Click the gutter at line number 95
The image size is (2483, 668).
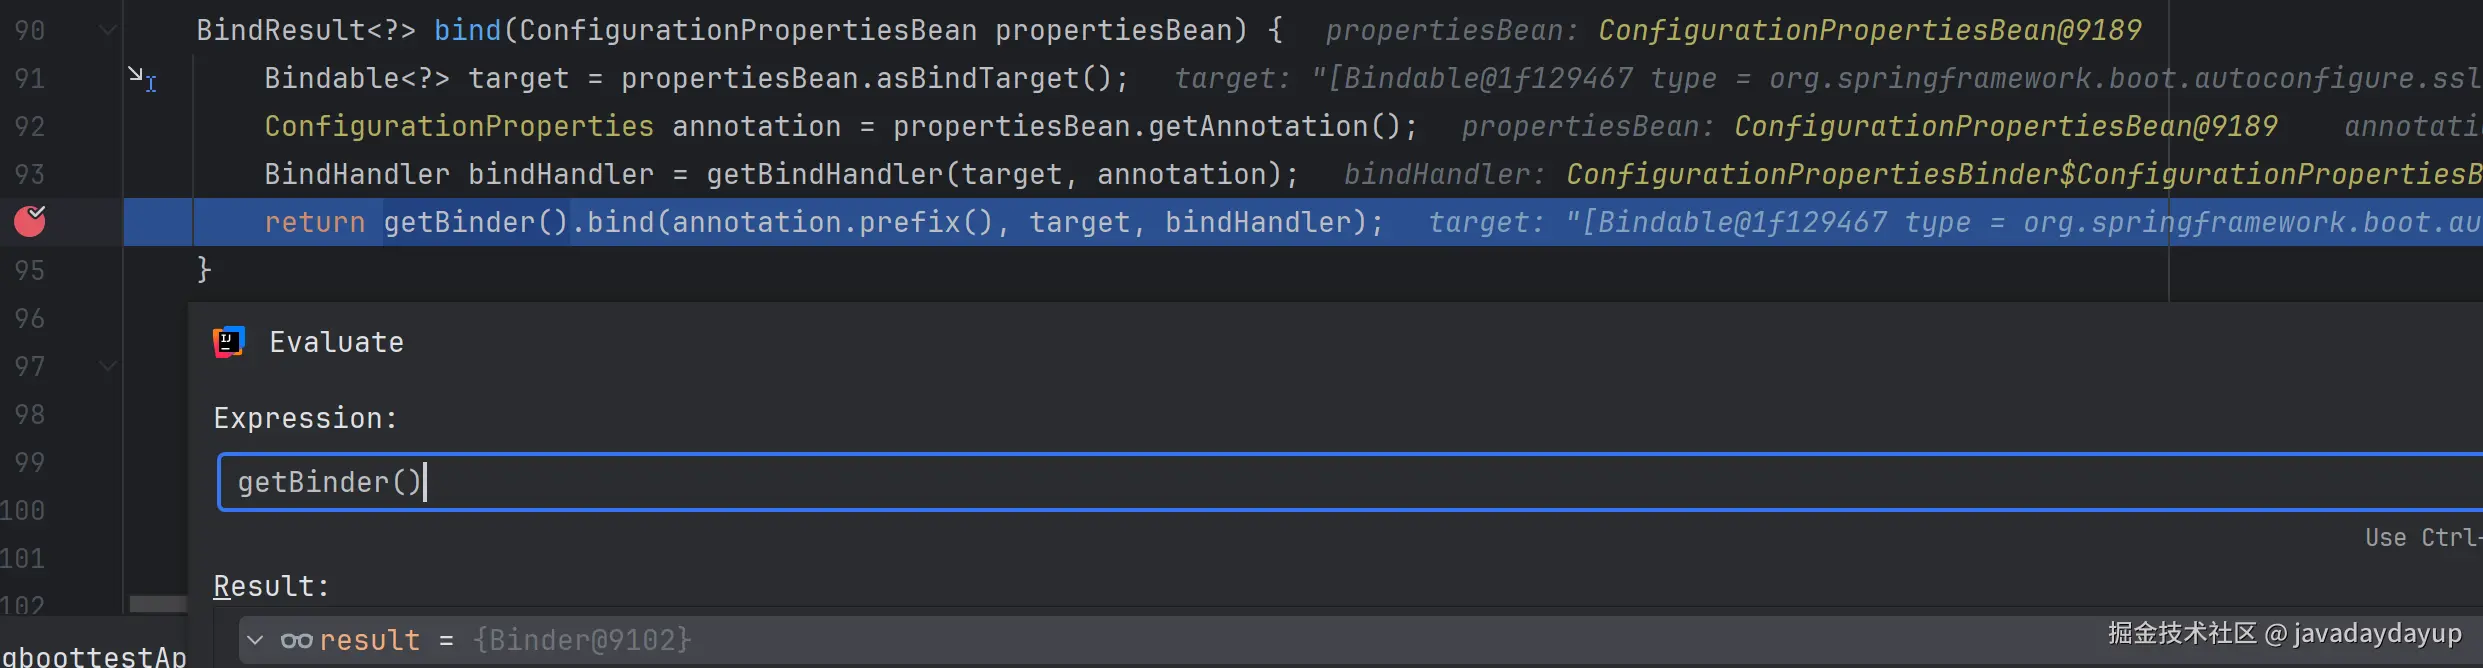point(30,270)
